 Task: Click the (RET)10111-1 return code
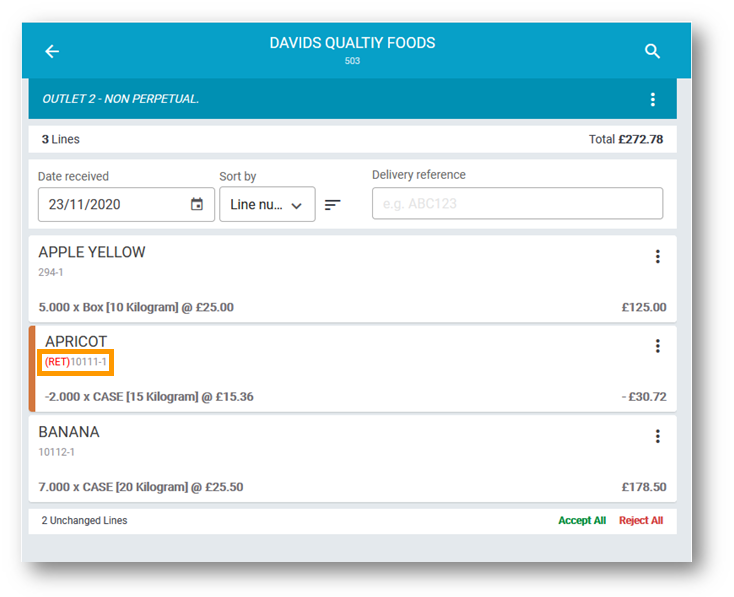point(76,362)
